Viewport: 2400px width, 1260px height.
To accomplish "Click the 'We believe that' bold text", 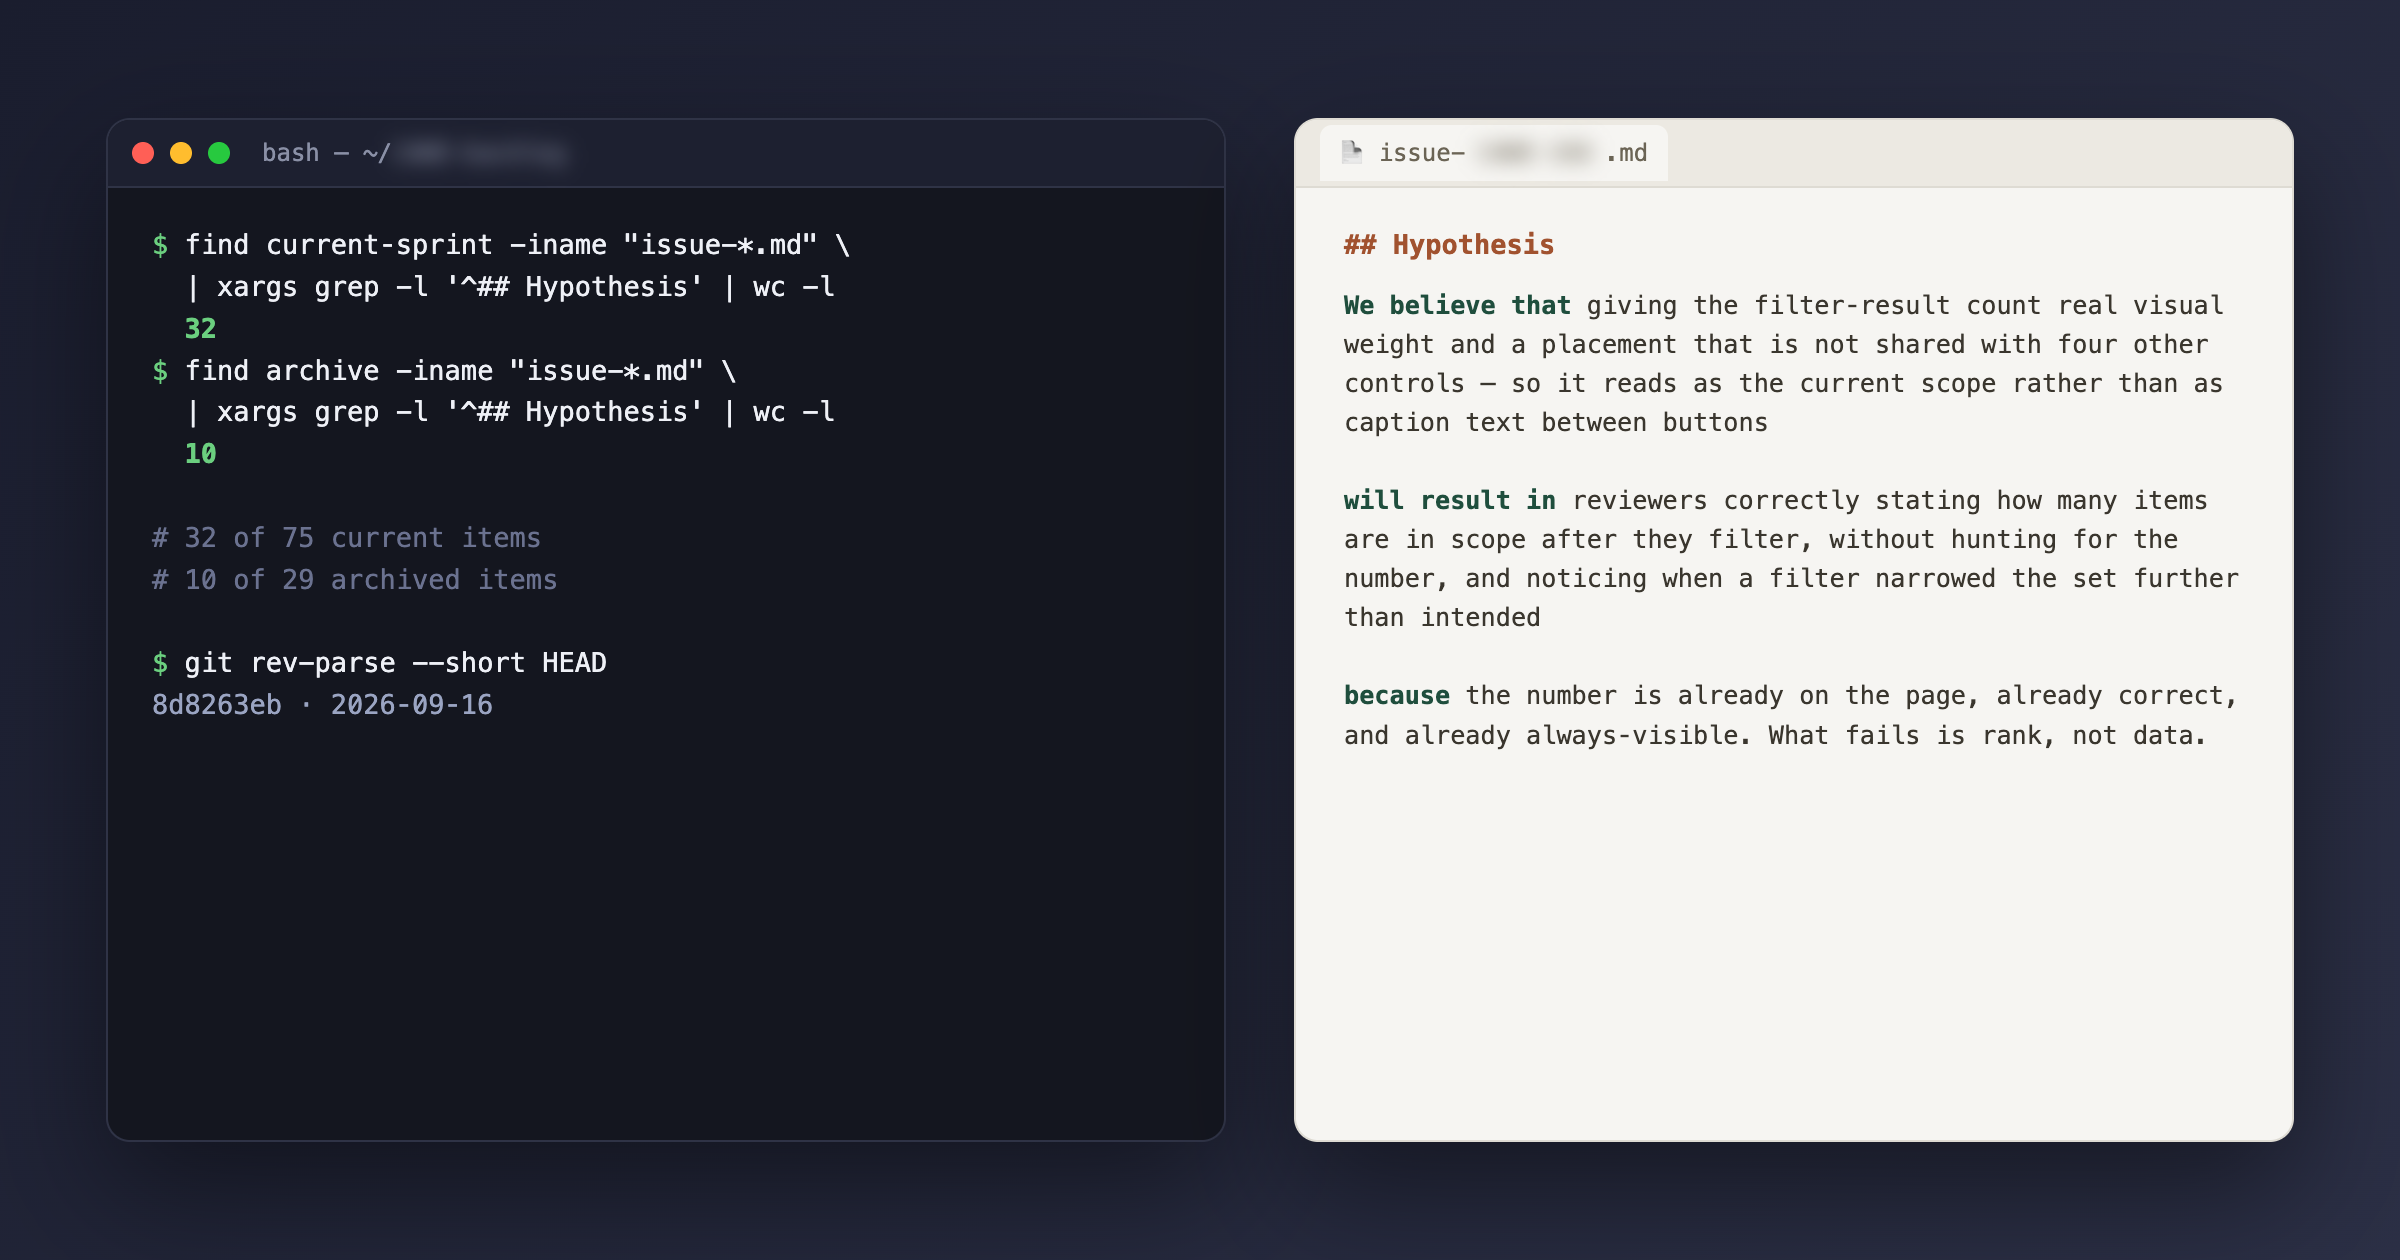I will pyautogui.click(x=1457, y=305).
